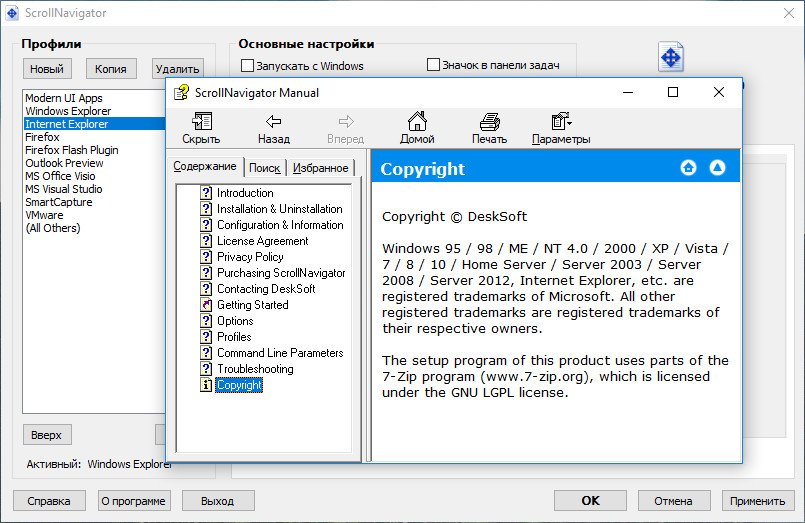Open Purchasing ScrollNavigator topic
The width and height of the screenshot is (805, 523).
coord(281,273)
